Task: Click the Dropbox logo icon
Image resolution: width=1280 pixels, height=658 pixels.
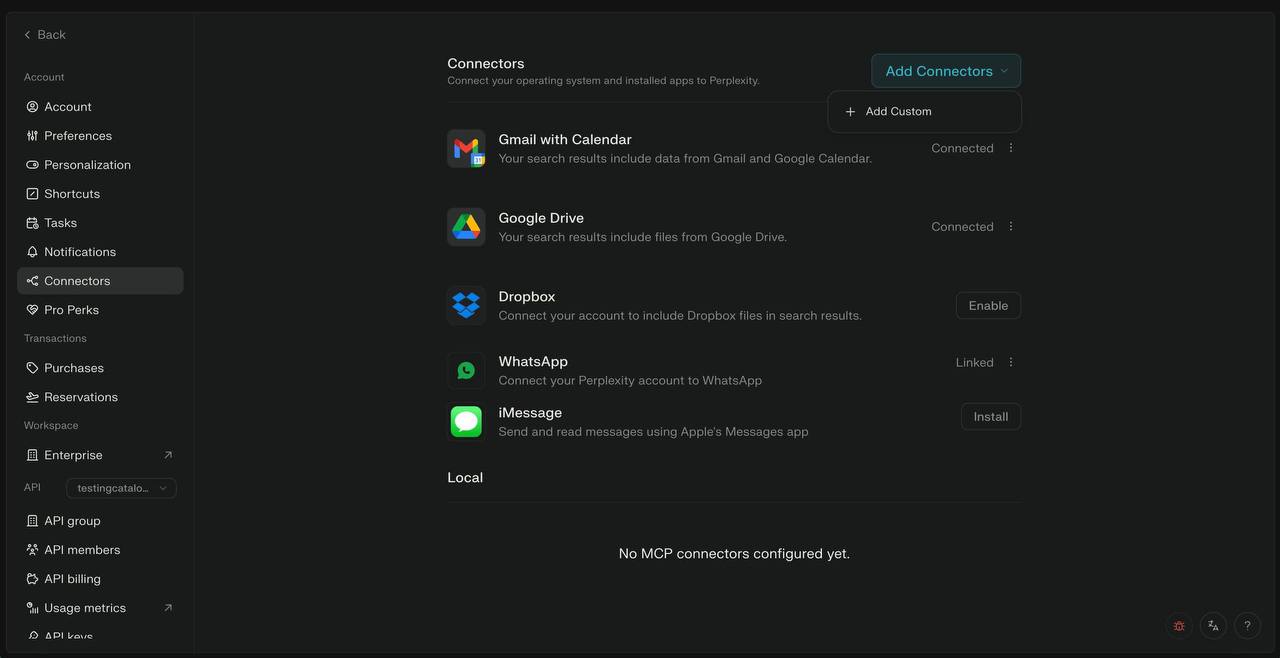Action: point(466,305)
